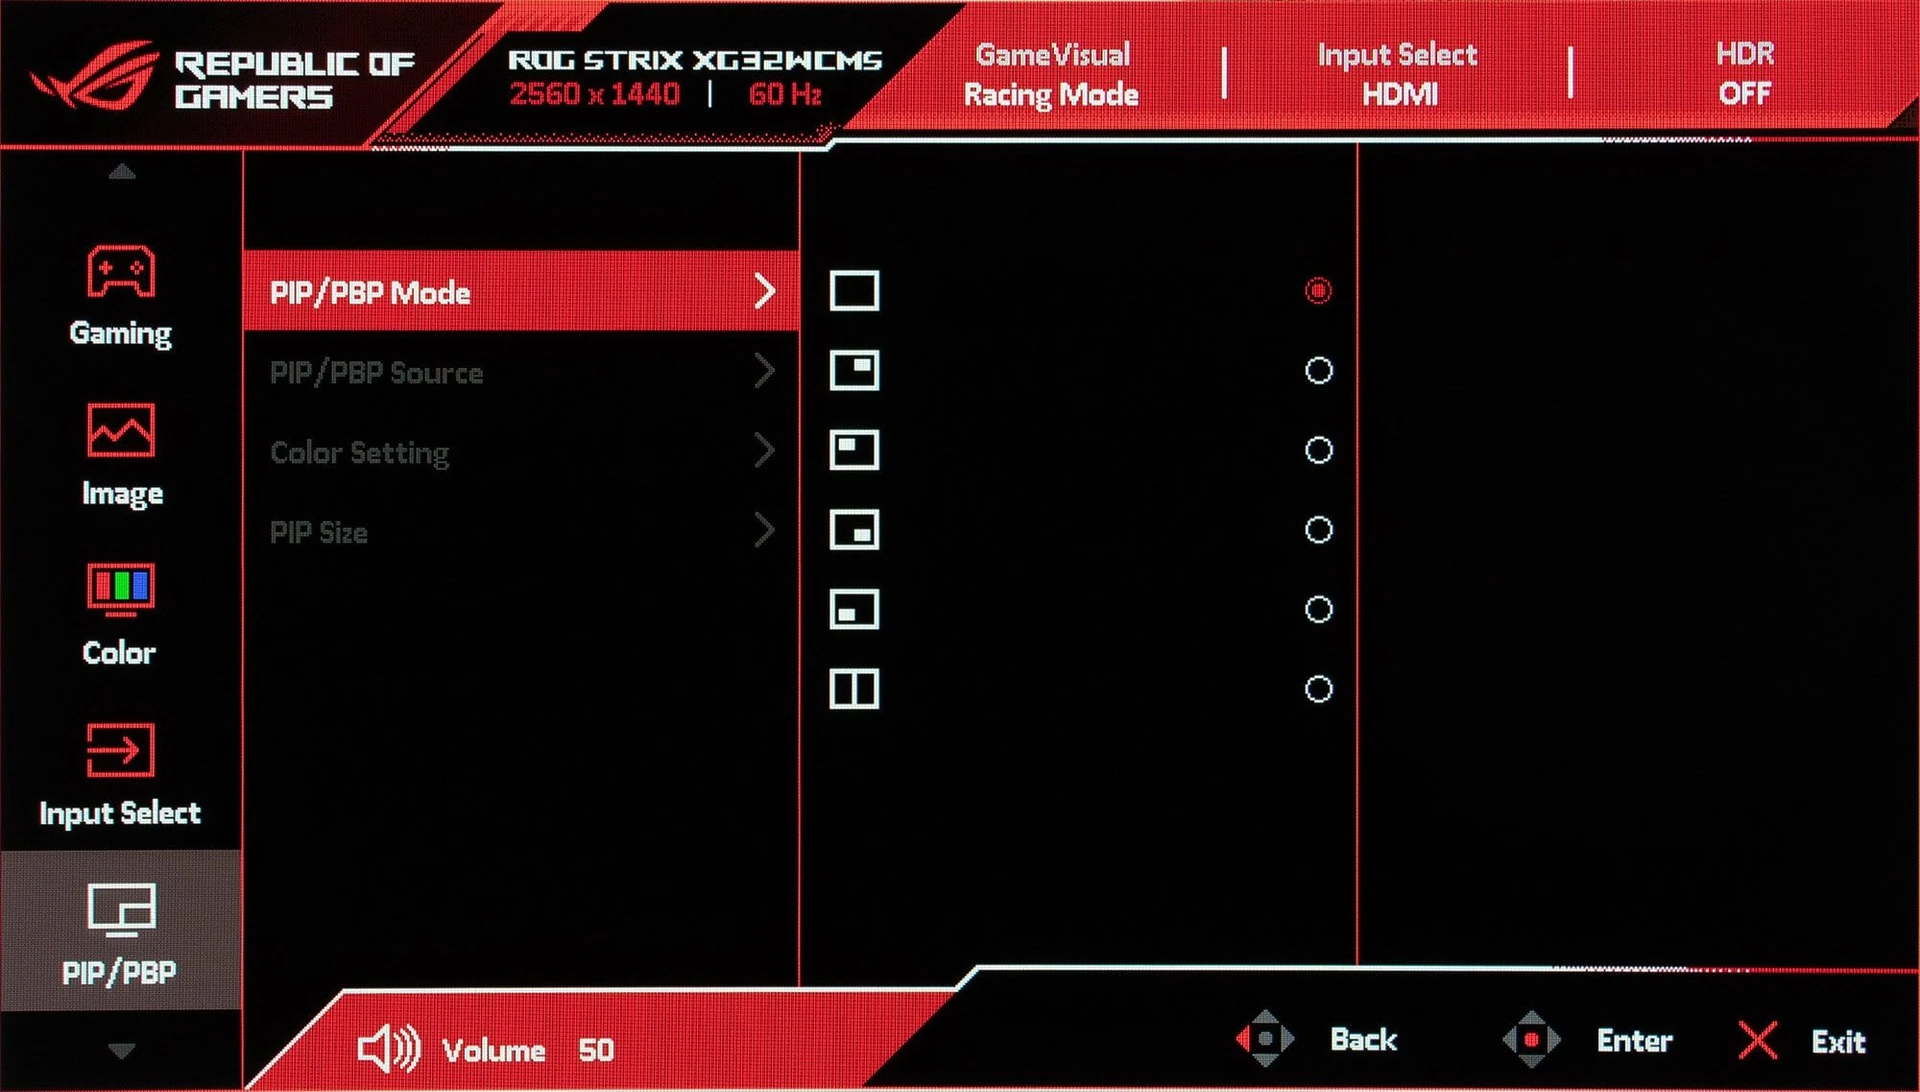This screenshot has height=1092, width=1920.
Task: Select the radio button for PIP/PBP off
Action: (x=1318, y=291)
